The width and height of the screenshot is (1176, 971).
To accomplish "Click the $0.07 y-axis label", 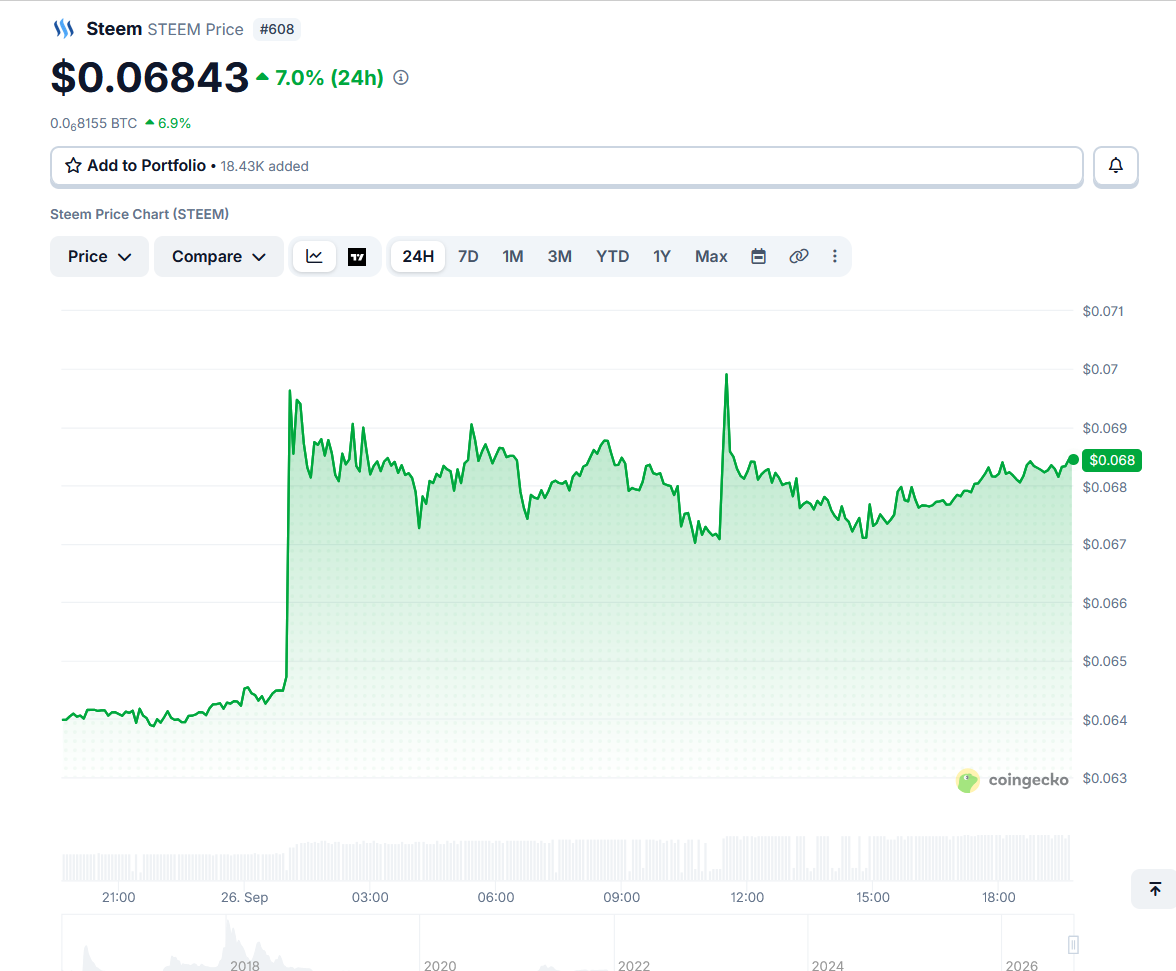I will point(1100,369).
